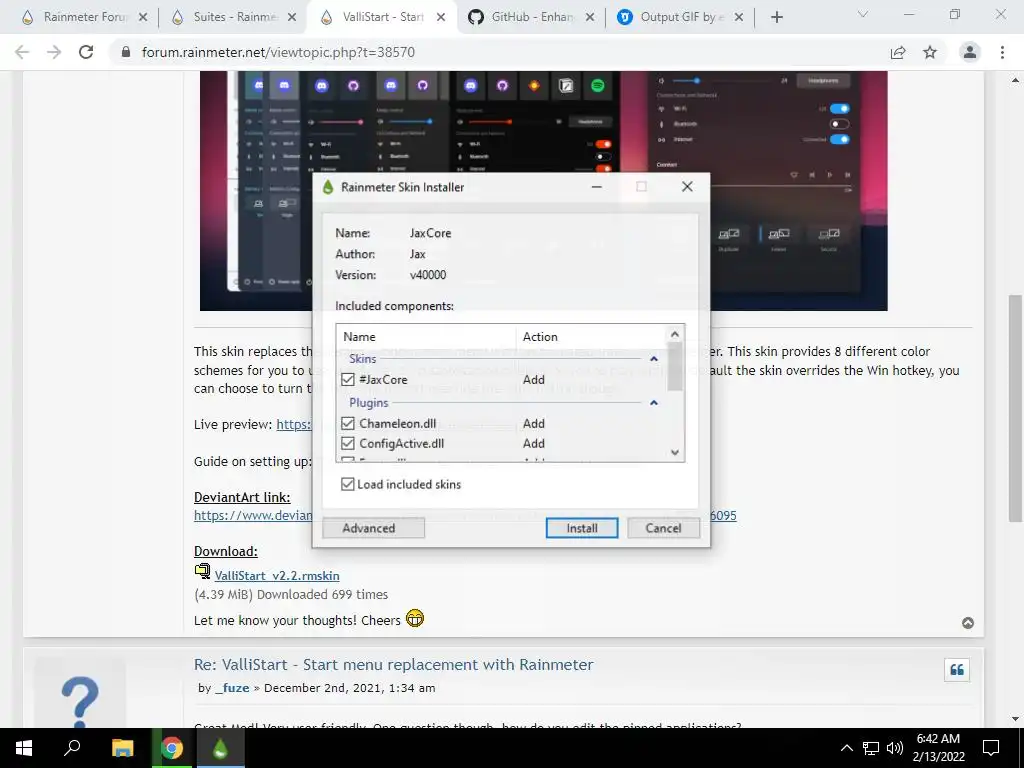Click the Chrome taskbar icon
This screenshot has width=1024, height=768.
[x=172, y=748]
